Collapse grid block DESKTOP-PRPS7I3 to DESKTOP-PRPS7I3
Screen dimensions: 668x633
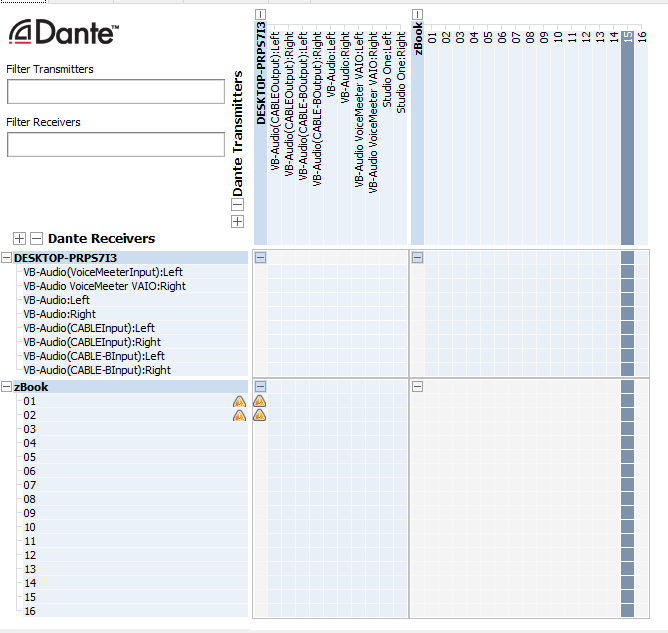[x=260, y=257]
